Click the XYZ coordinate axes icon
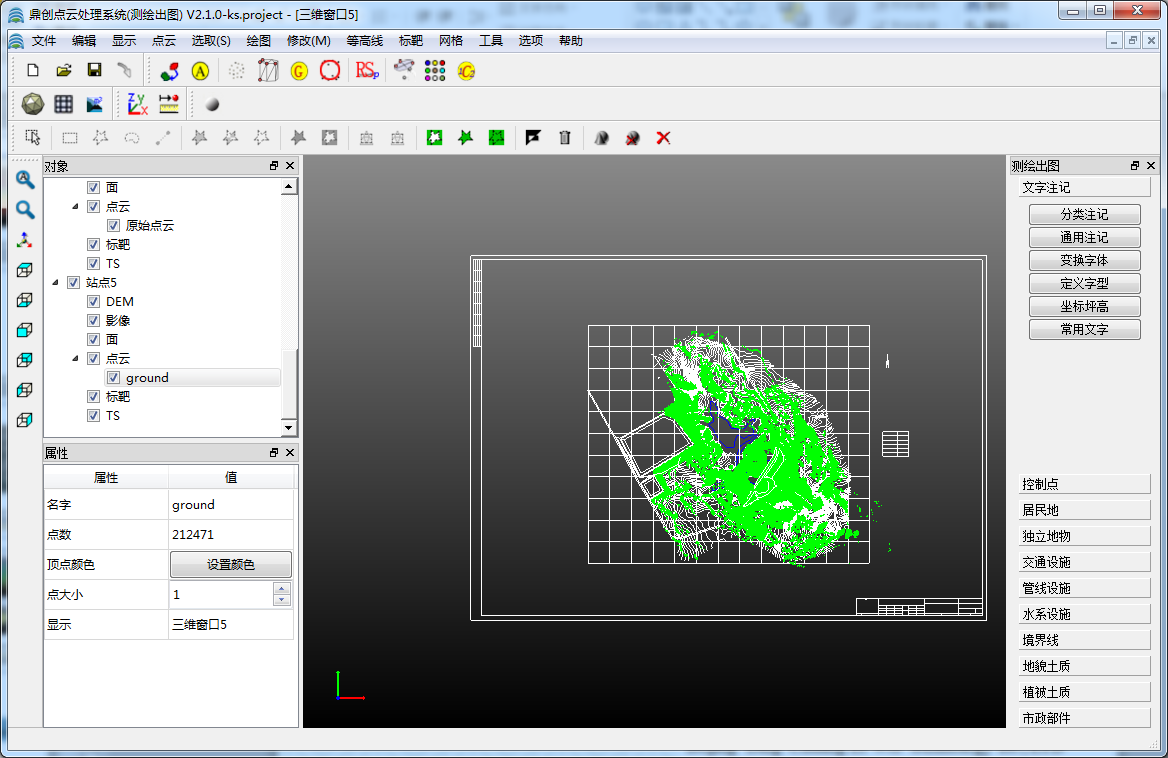 pos(137,103)
